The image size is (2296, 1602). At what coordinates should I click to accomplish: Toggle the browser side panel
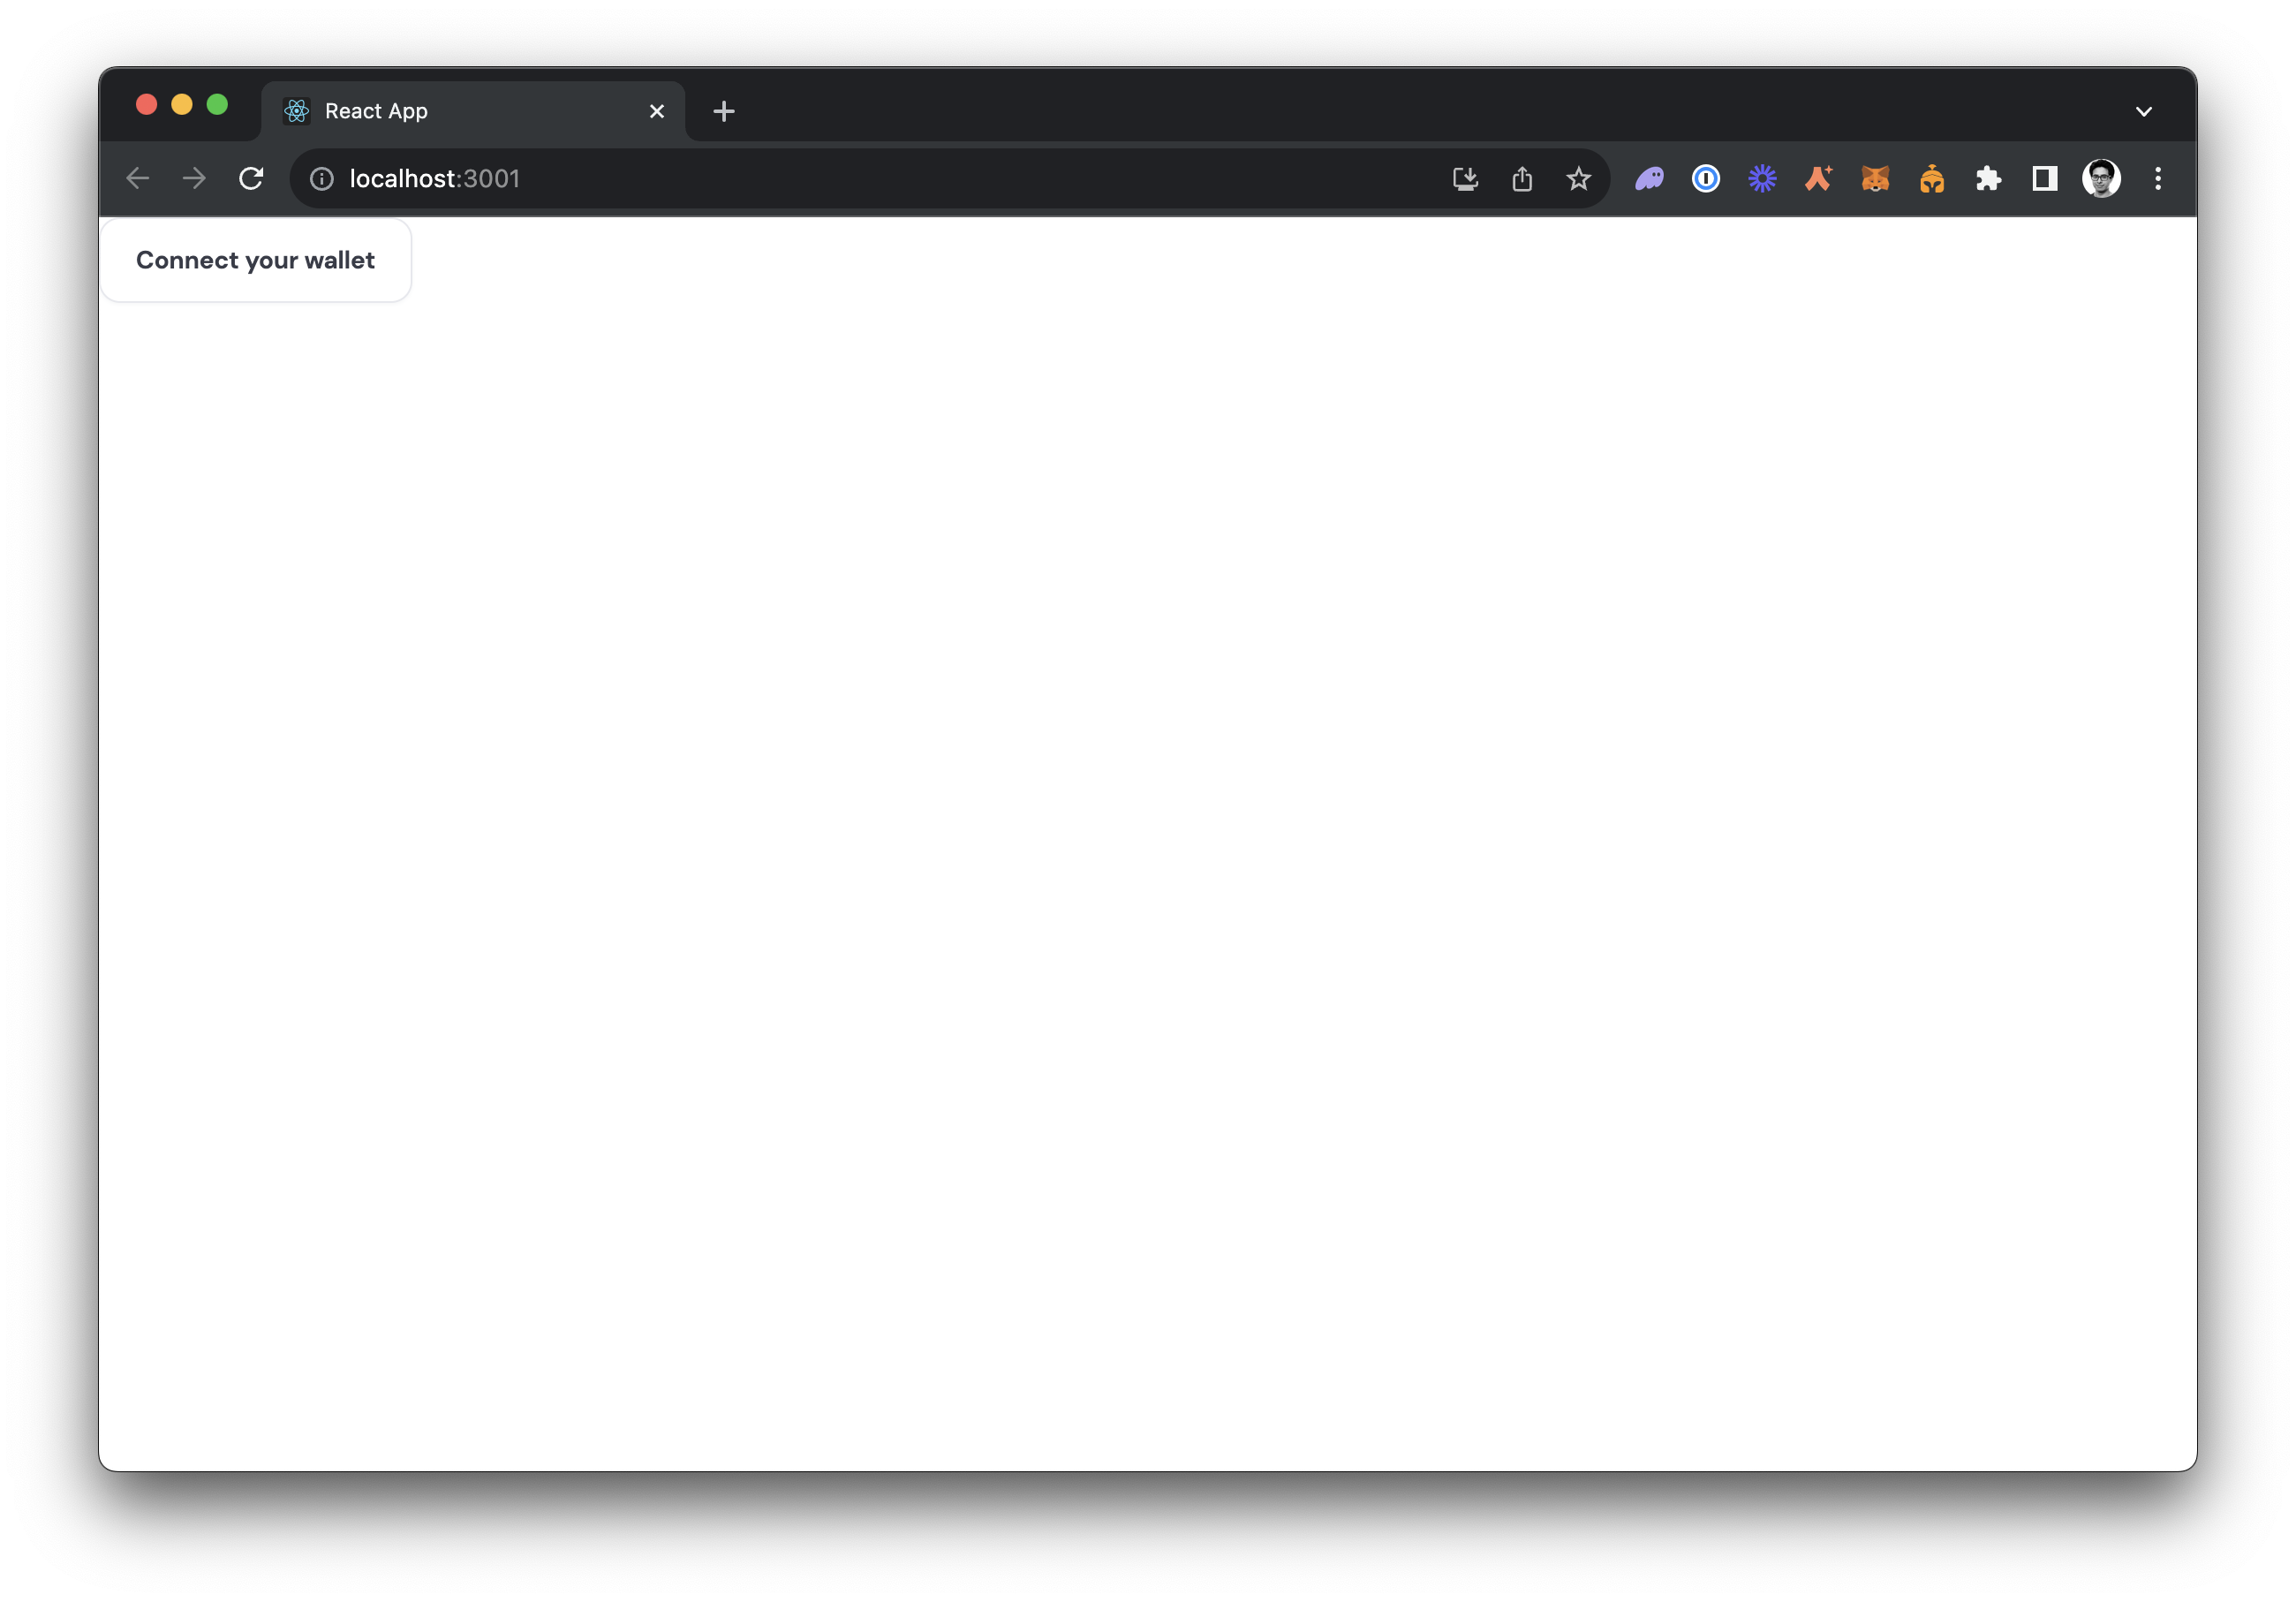2044,179
